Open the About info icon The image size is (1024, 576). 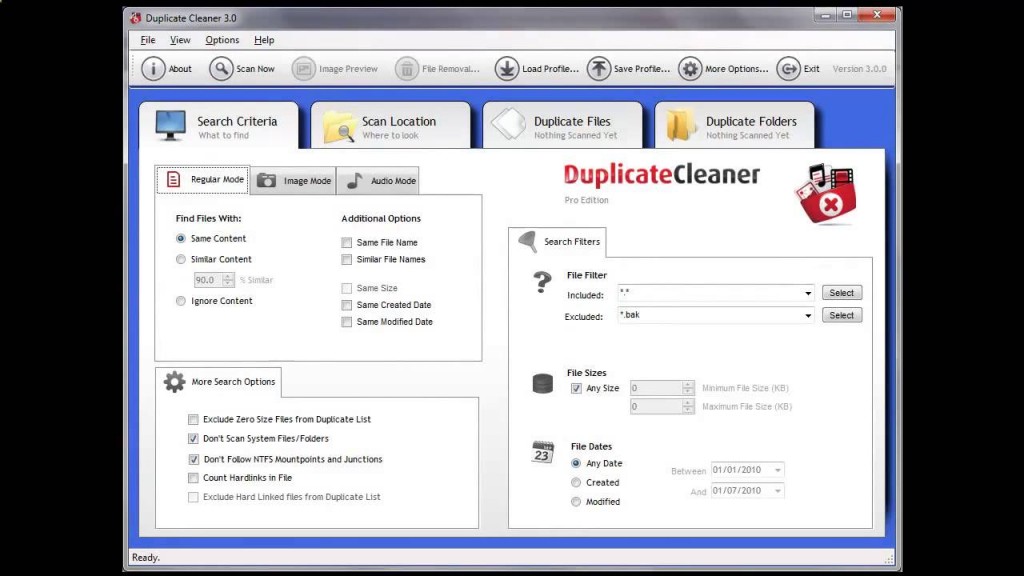(153, 69)
